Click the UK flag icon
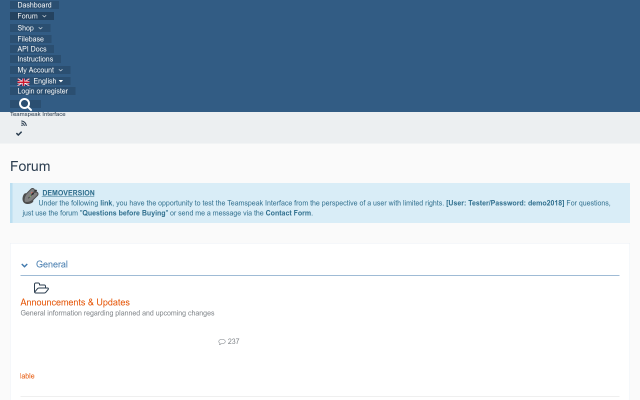 pos(24,81)
